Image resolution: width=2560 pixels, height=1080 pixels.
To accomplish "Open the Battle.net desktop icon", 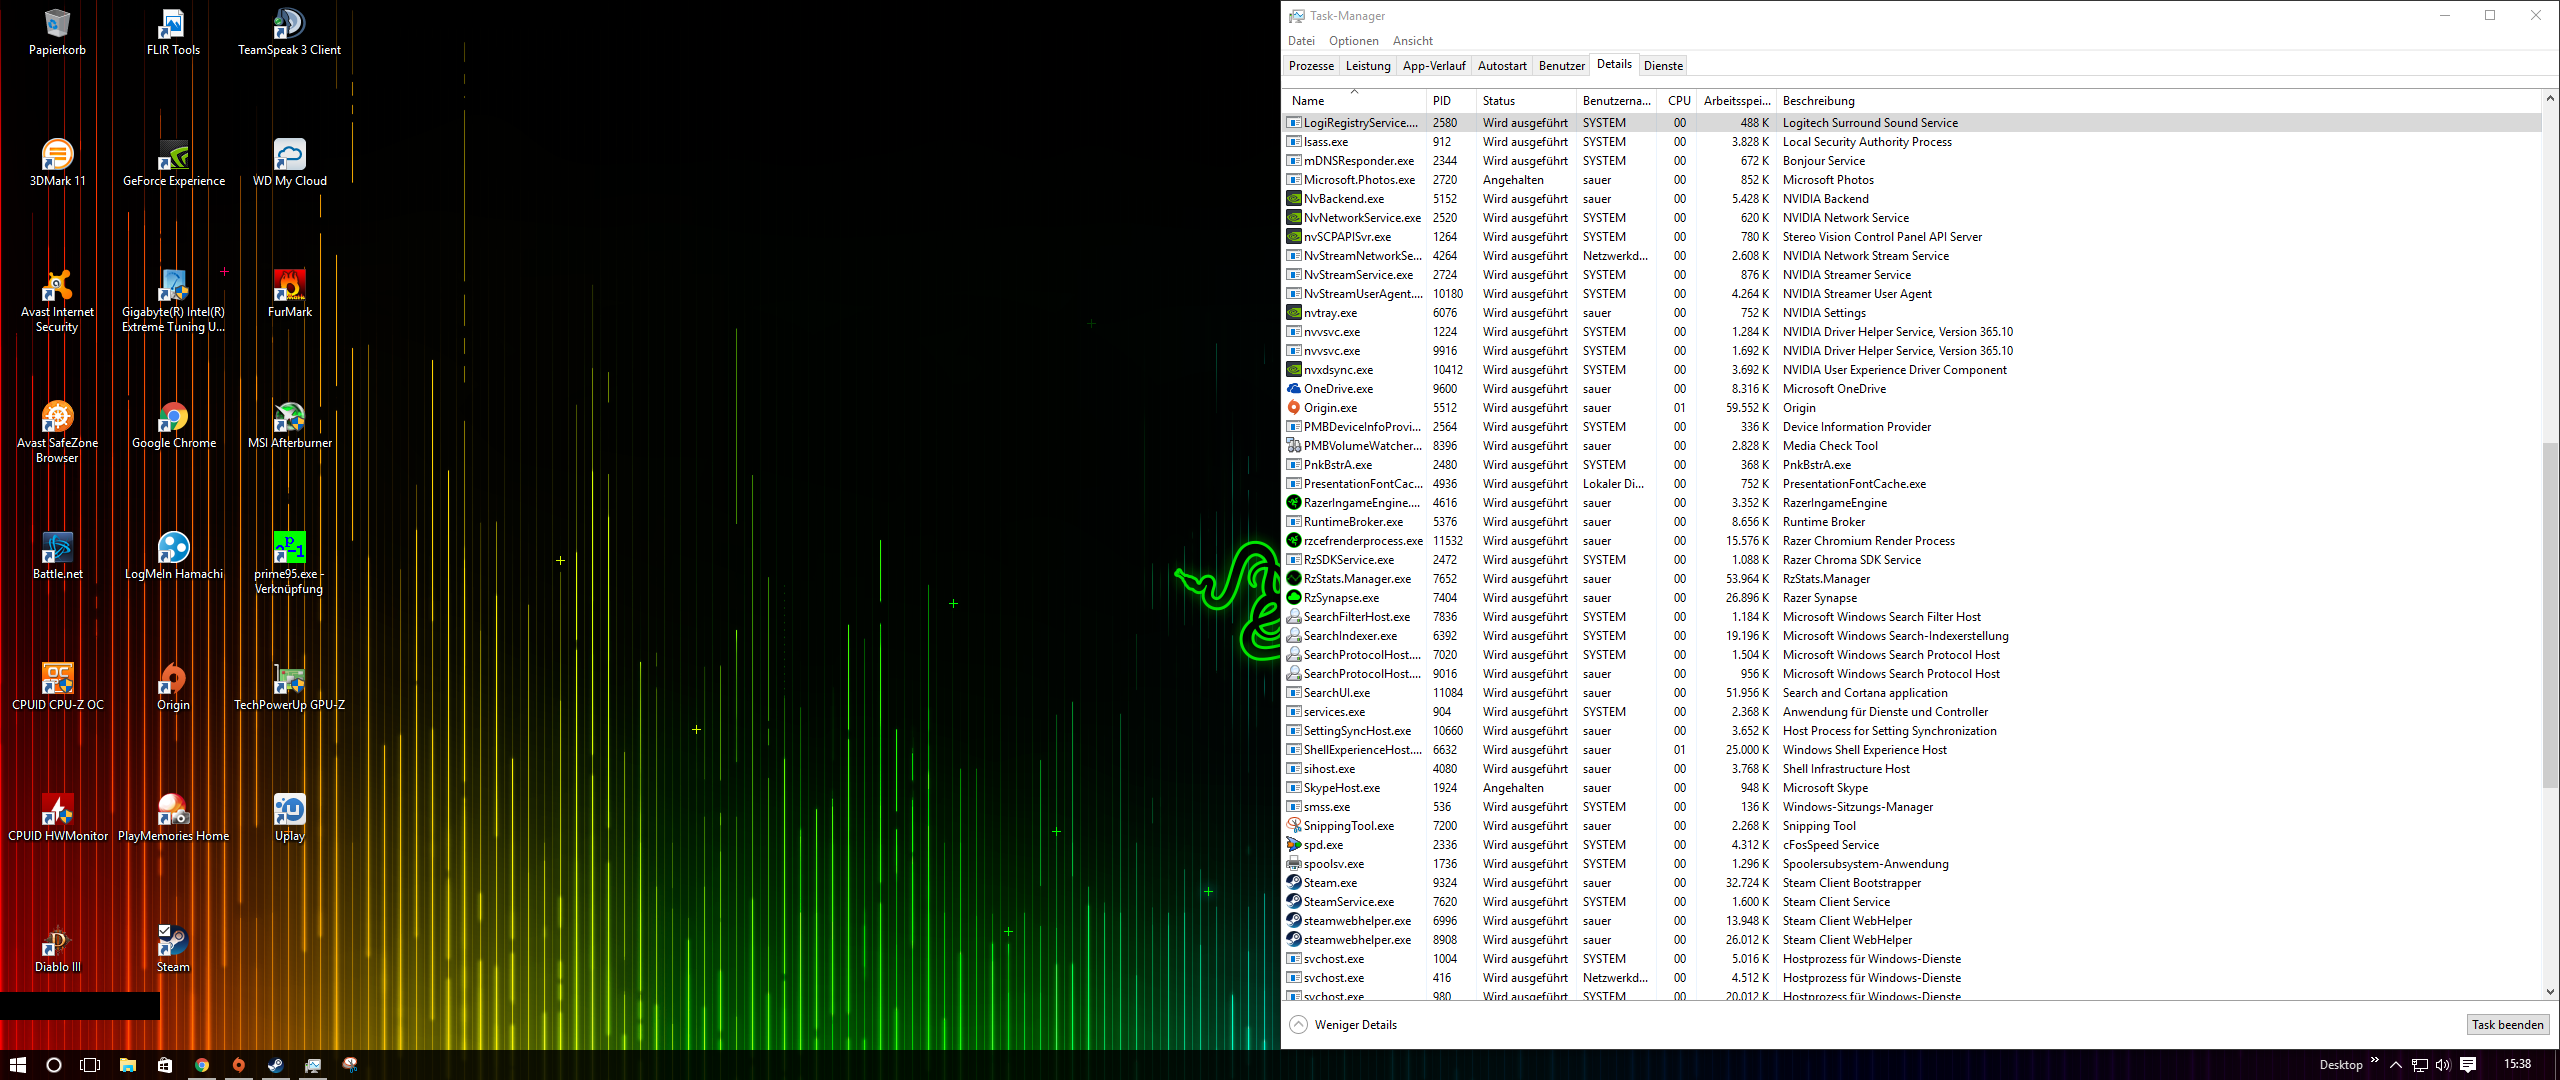I will point(58,550).
